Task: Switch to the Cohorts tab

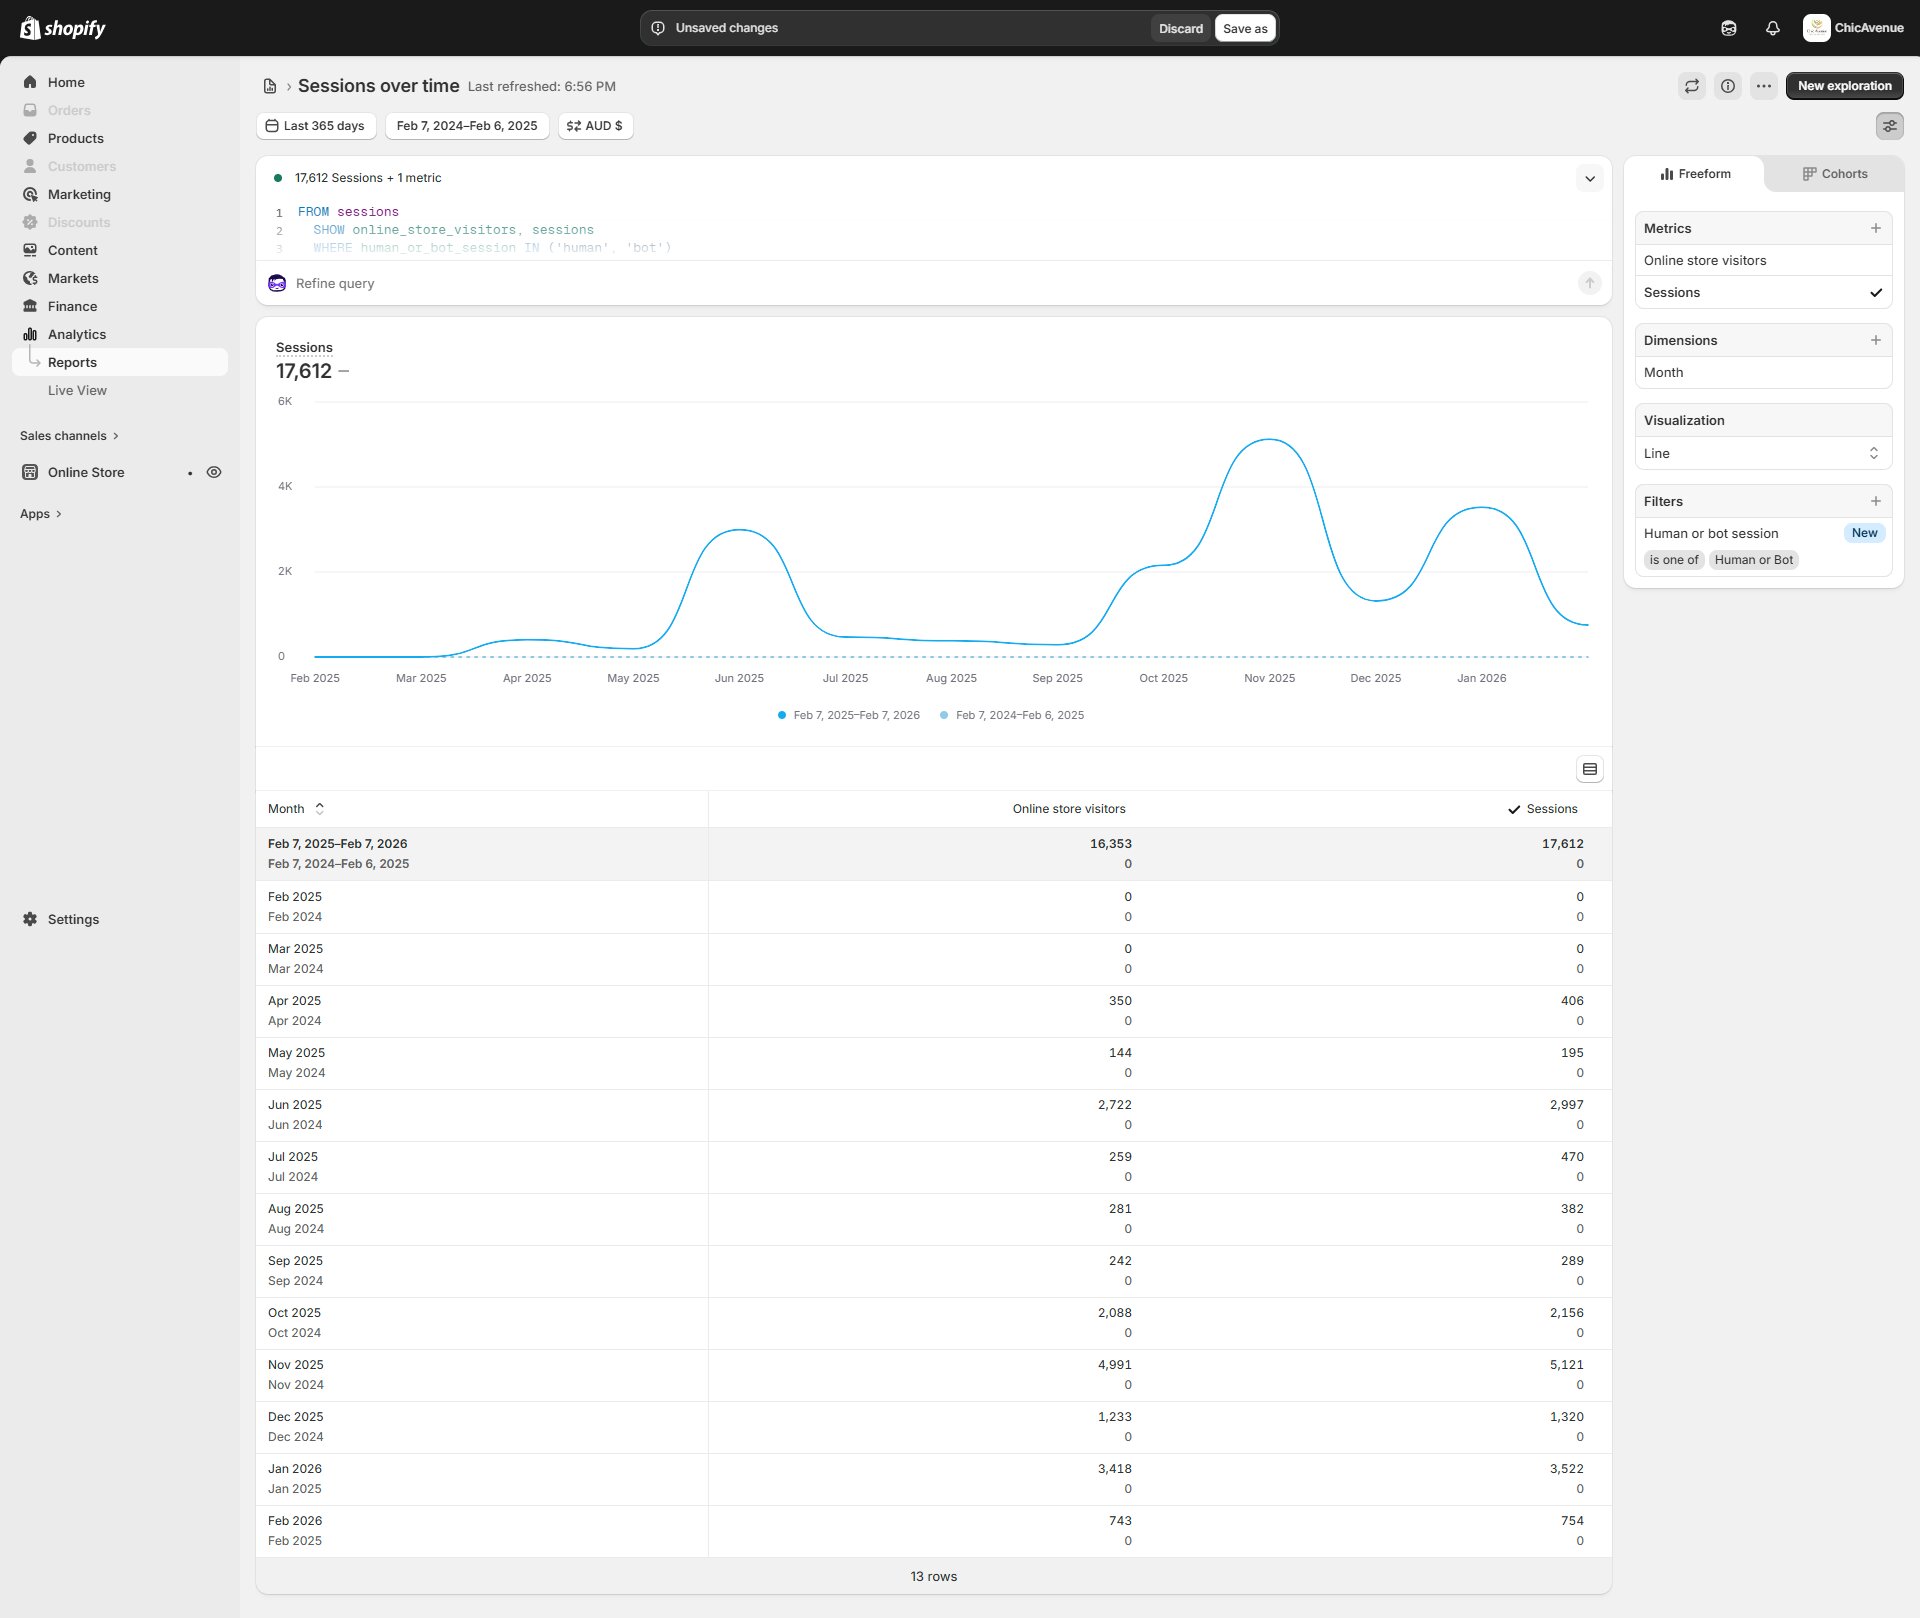Action: (1834, 174)
